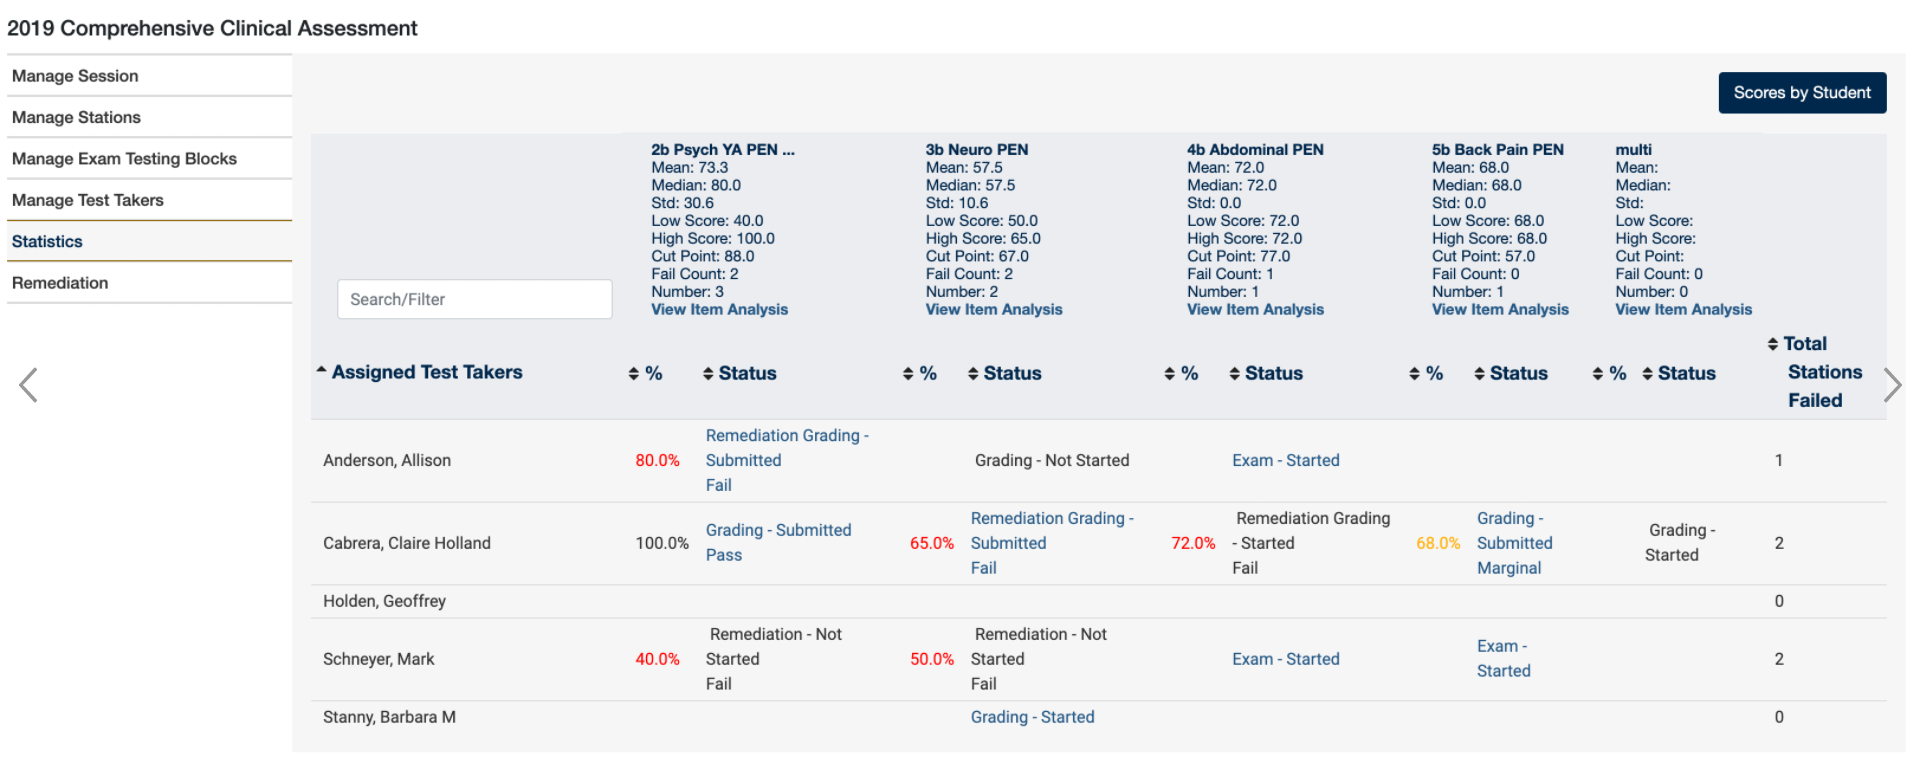The width and height of the screenshot is (1920, 770).
Task: Sort by Assigned Test Takers column
Action: [x=420, y=372]
